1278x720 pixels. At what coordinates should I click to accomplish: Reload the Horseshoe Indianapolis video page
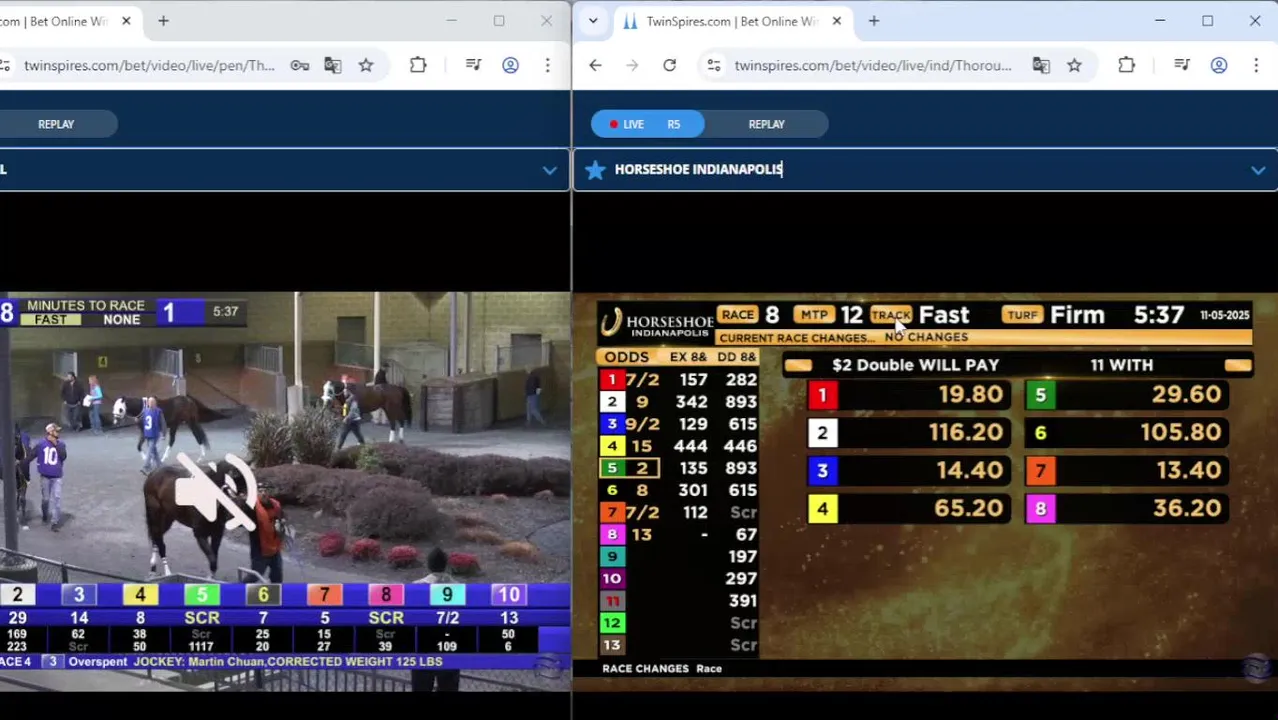pos(669,65)
